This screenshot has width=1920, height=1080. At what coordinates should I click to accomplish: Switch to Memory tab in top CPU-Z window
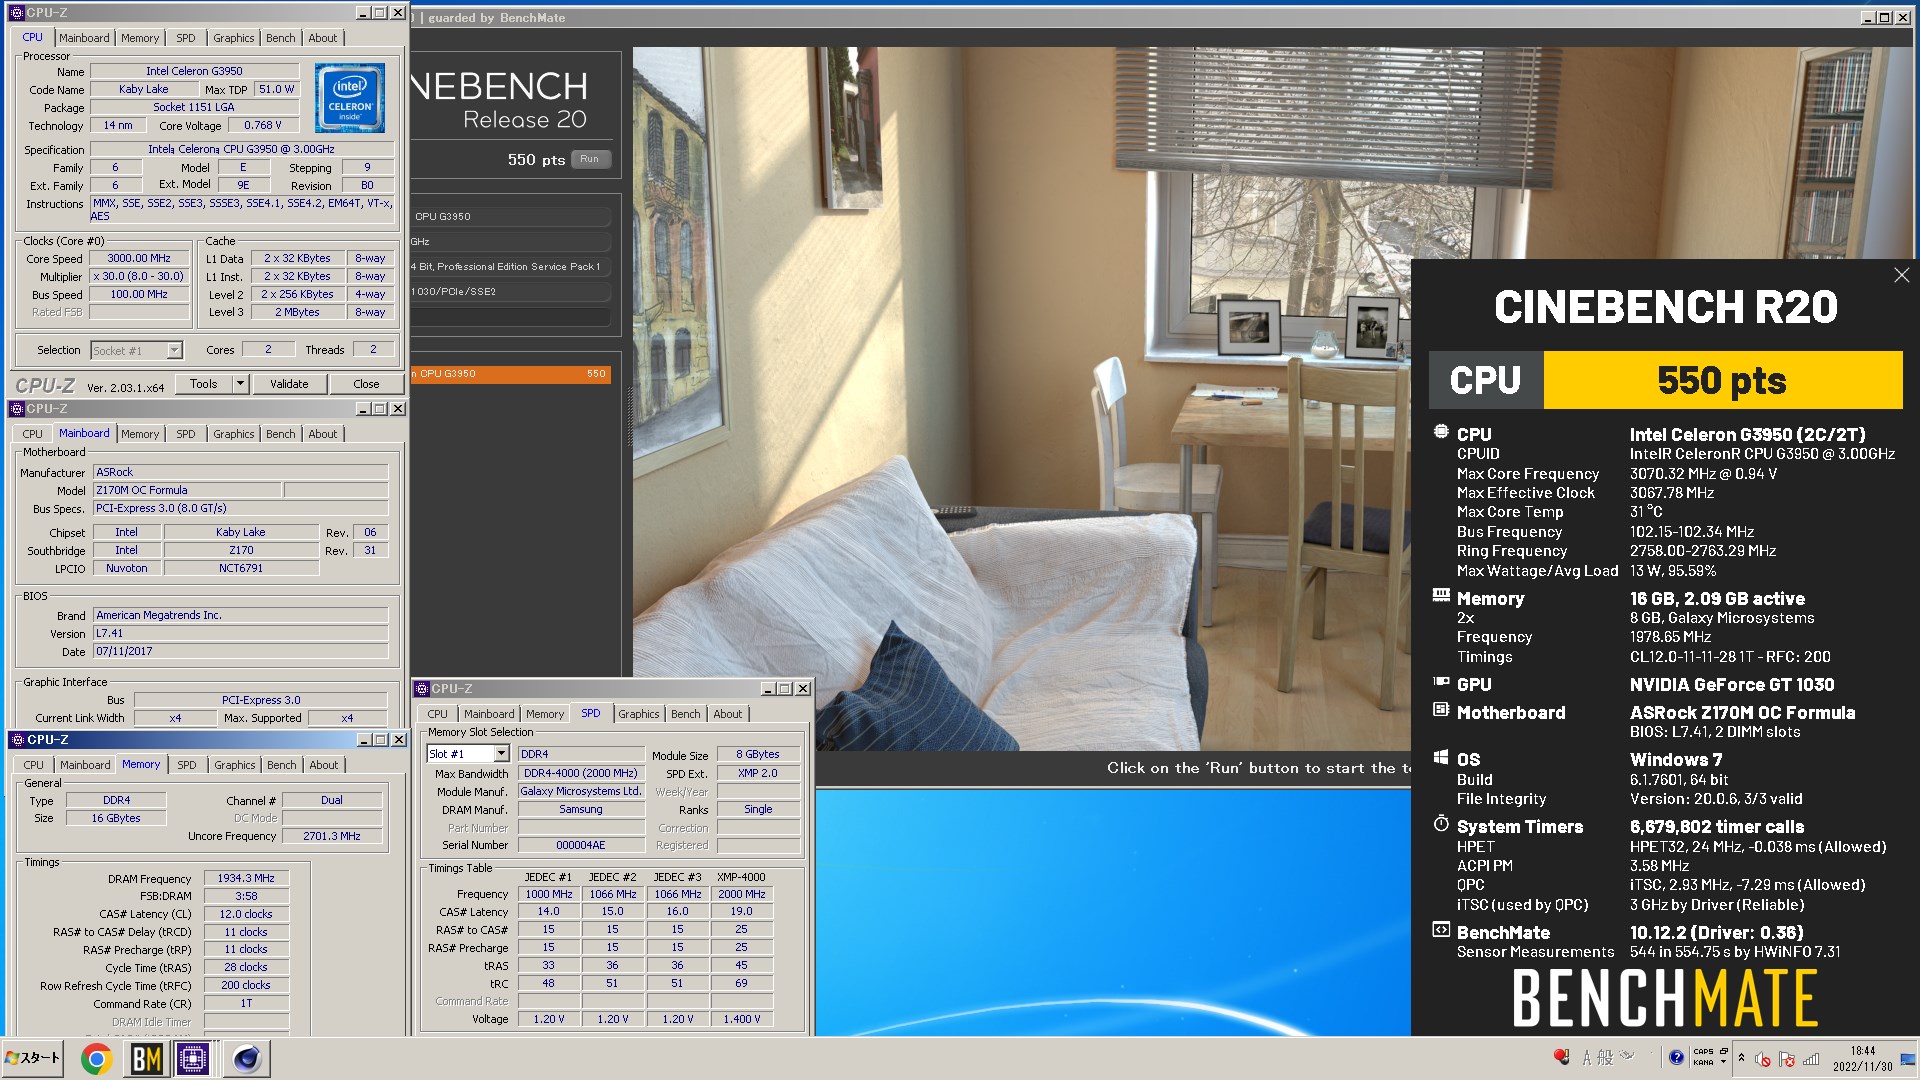[140, 38]
